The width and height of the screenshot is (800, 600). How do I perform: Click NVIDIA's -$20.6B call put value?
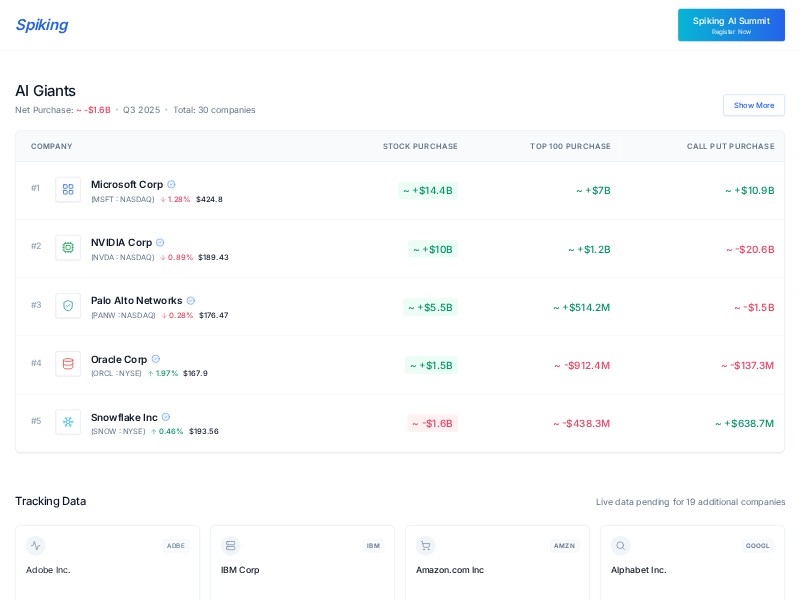748,249
